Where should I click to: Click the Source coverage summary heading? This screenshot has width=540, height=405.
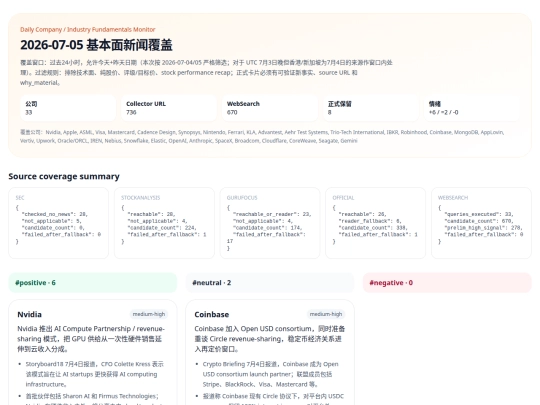click(64, 176)
